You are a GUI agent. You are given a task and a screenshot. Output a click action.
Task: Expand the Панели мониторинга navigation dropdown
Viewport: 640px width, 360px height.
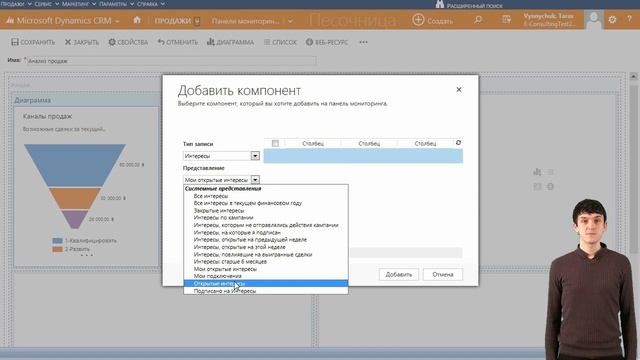290,21
